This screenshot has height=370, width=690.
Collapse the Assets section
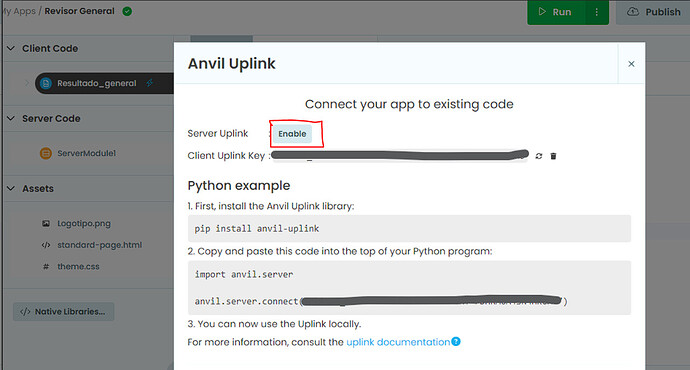(11, 188)
